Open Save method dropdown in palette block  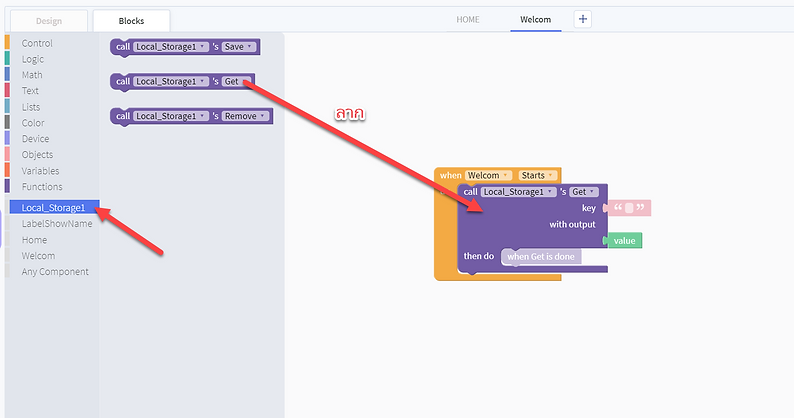239,47
